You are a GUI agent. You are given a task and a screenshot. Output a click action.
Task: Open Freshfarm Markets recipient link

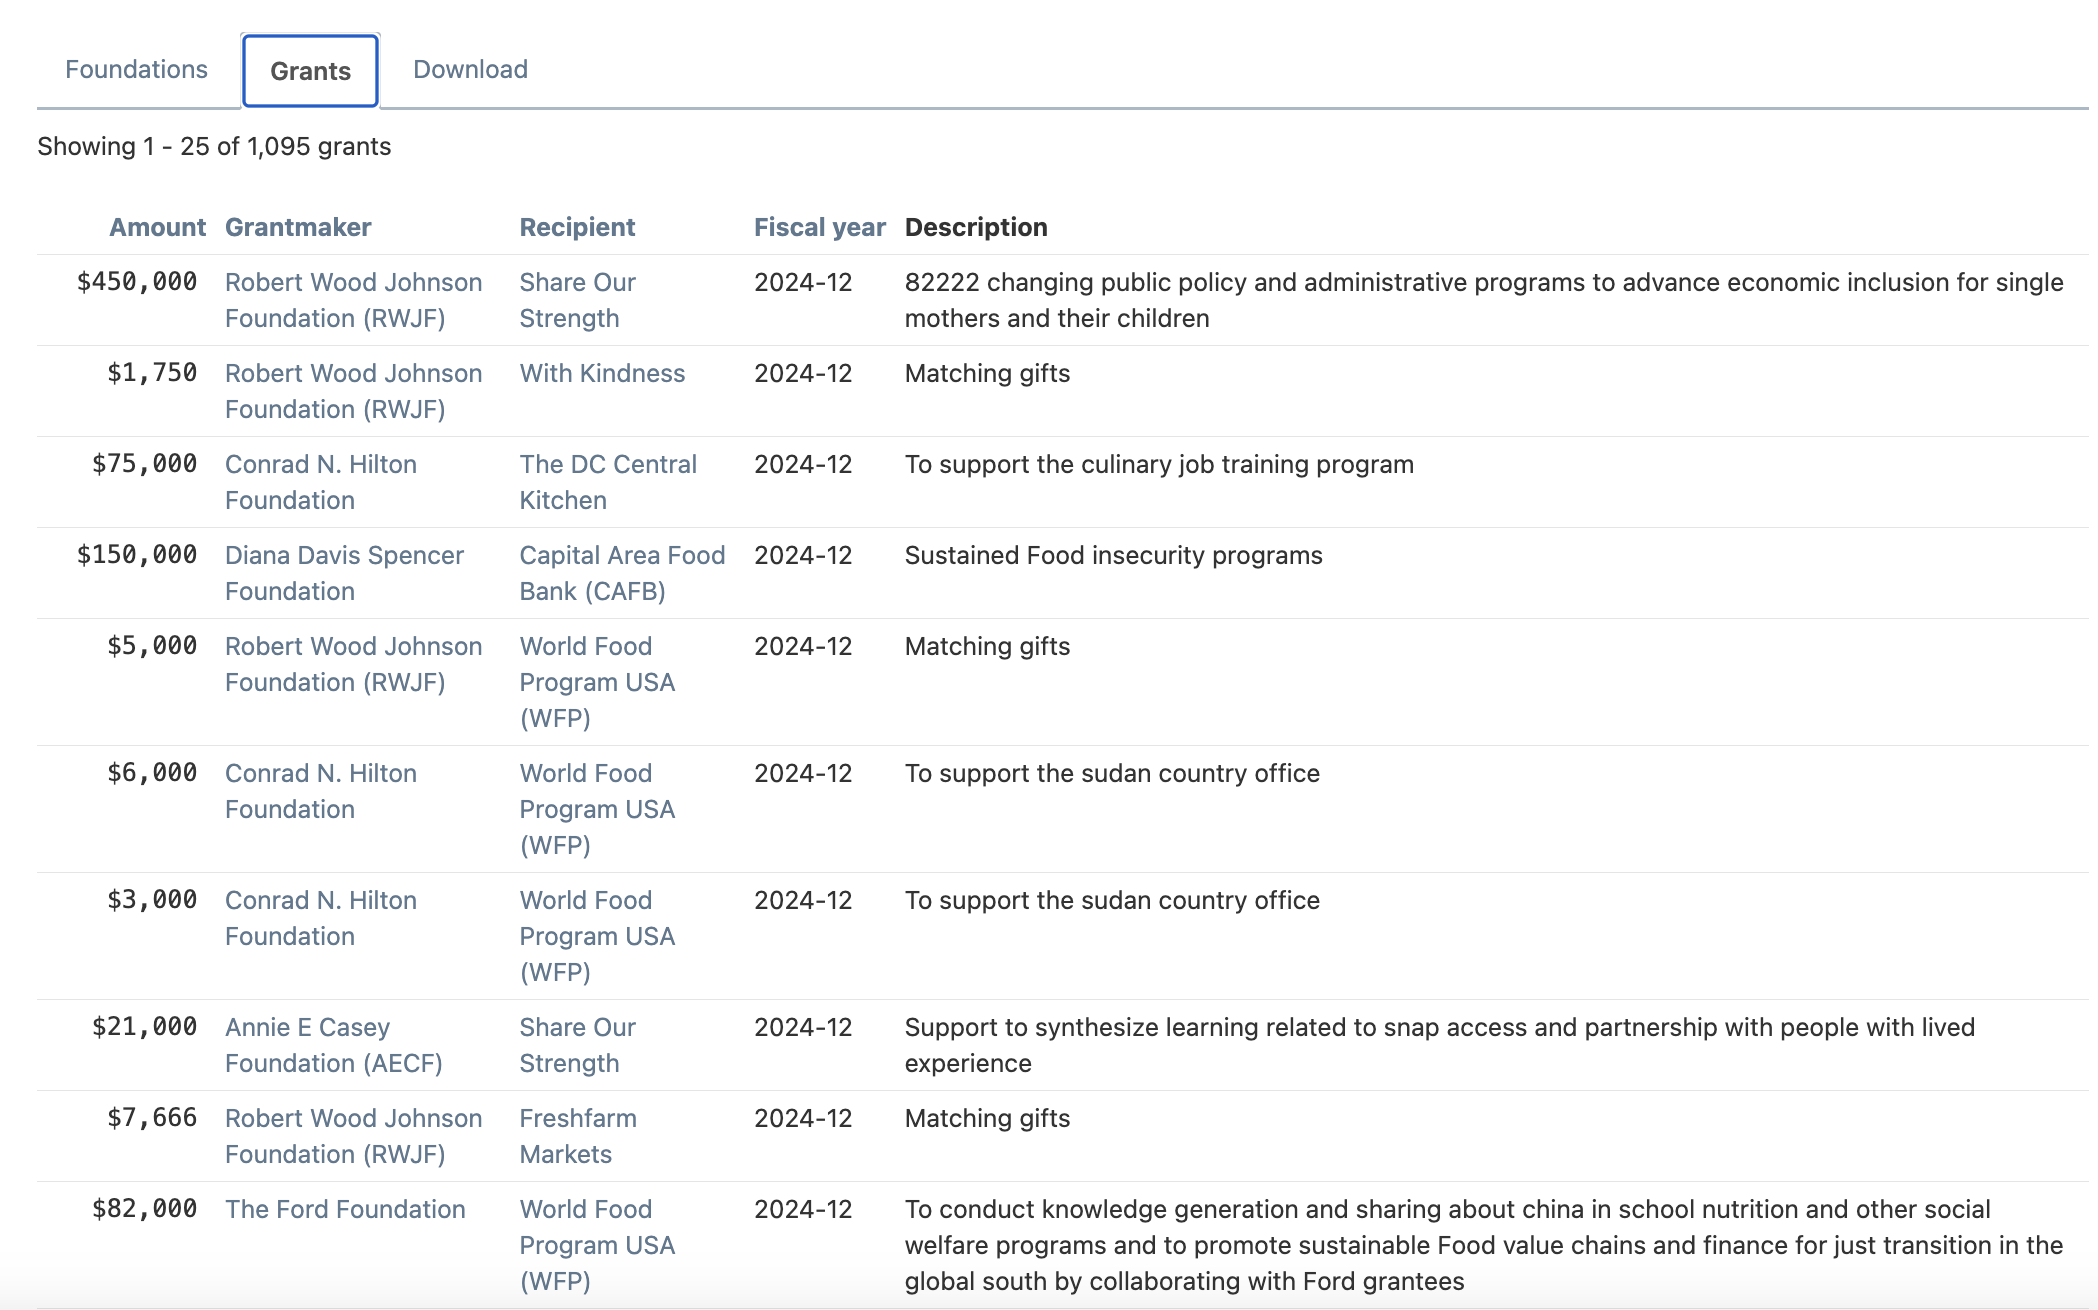(x=578, y=1136)
